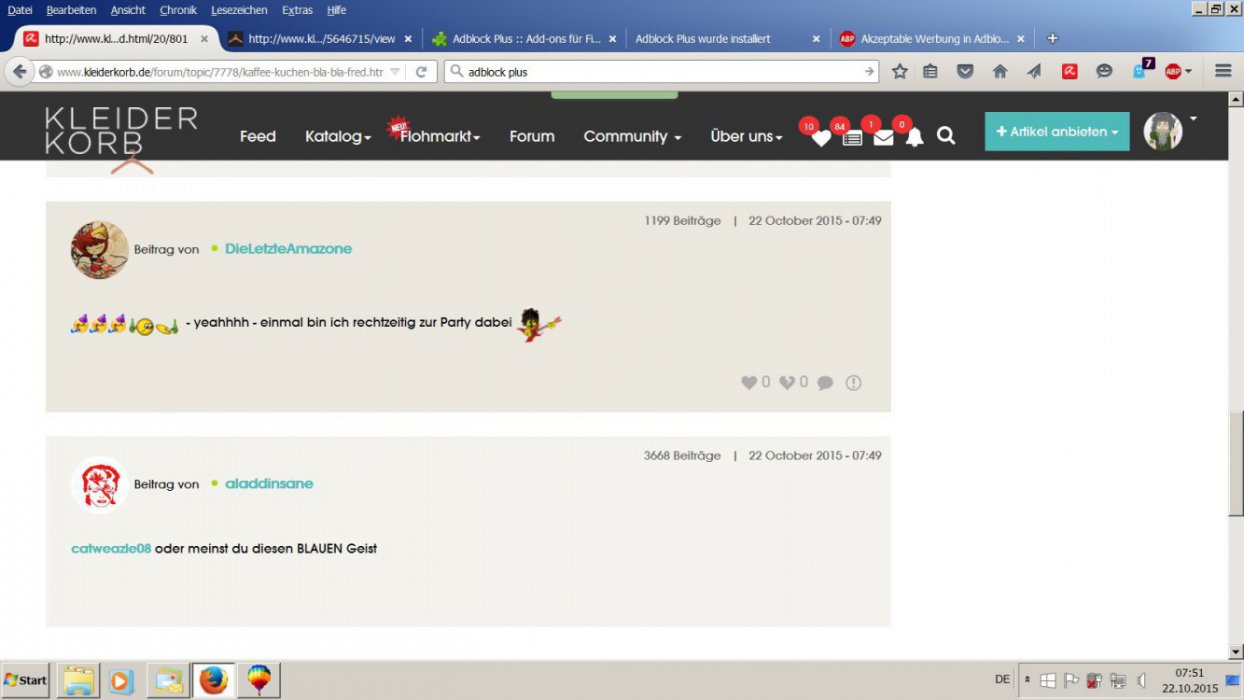This screenshot has width=1244, height=700.
Task: Open the Lesezeichen menu
Action: (x=239, y=10)
